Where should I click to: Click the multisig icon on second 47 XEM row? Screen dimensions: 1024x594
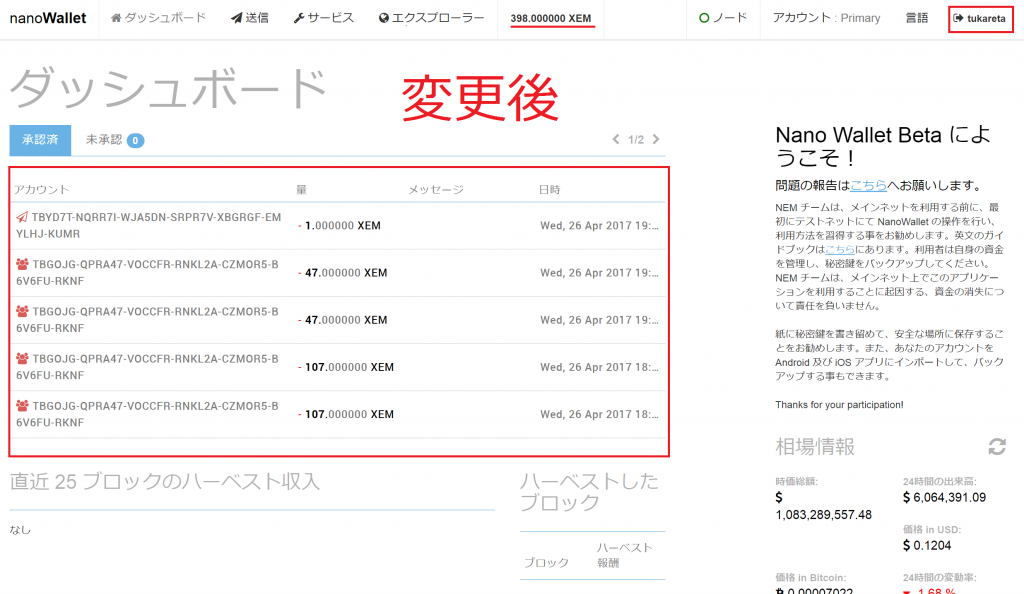[x=22, y=311]
